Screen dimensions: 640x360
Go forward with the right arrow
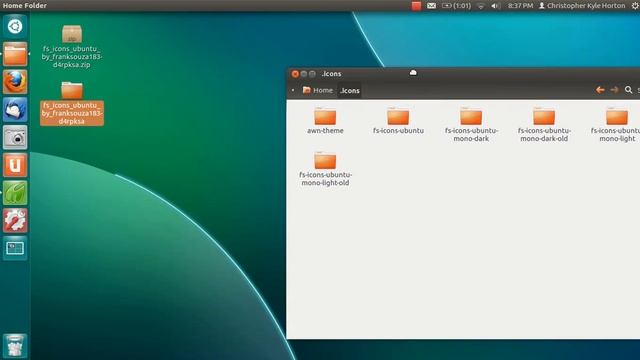pyautogui.click(x=614, y=90)
